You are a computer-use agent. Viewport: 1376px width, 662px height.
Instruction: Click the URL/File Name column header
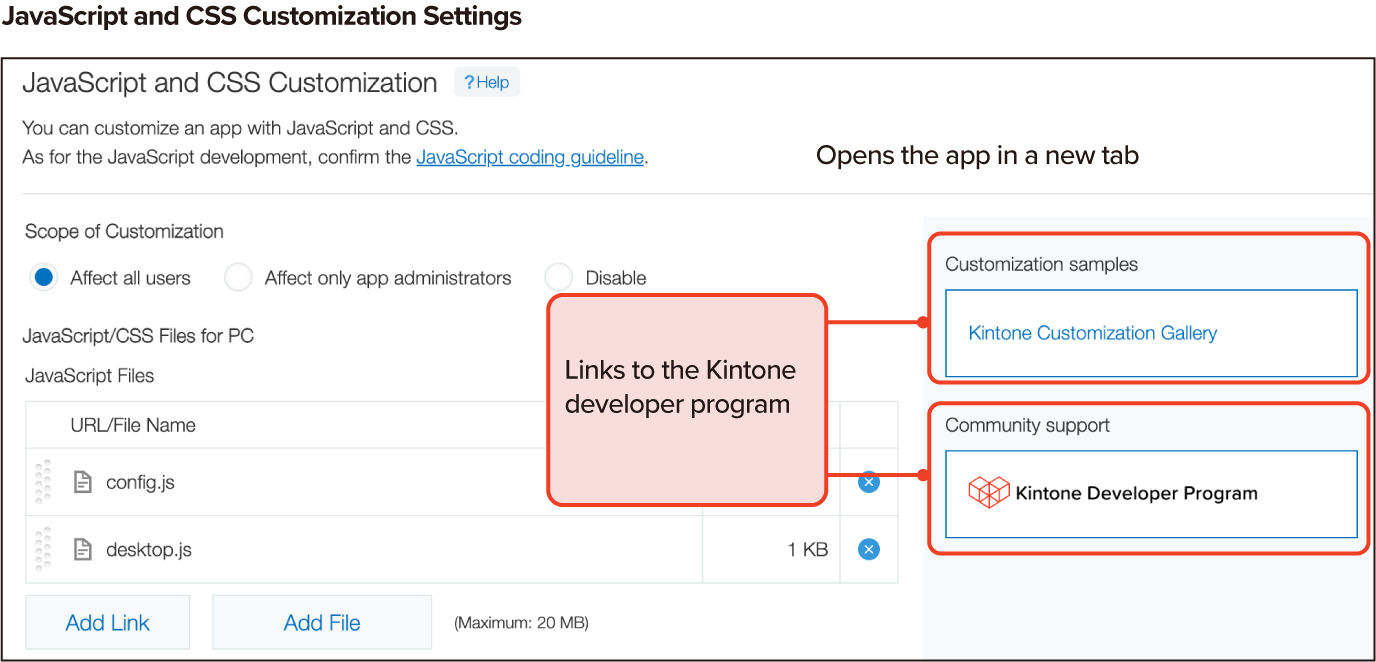point(133,425)
